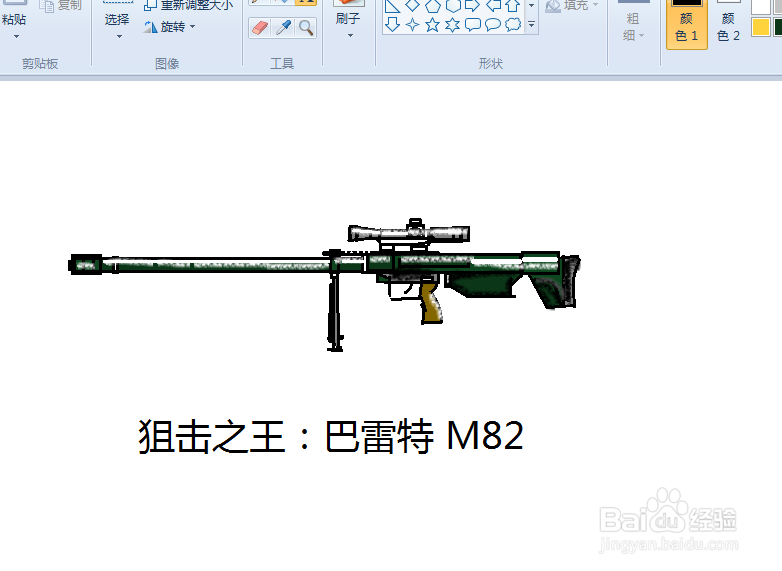The height and width of the screenshot is (571, 782).
Task: Select the pentagon shape
Action: 432,6
